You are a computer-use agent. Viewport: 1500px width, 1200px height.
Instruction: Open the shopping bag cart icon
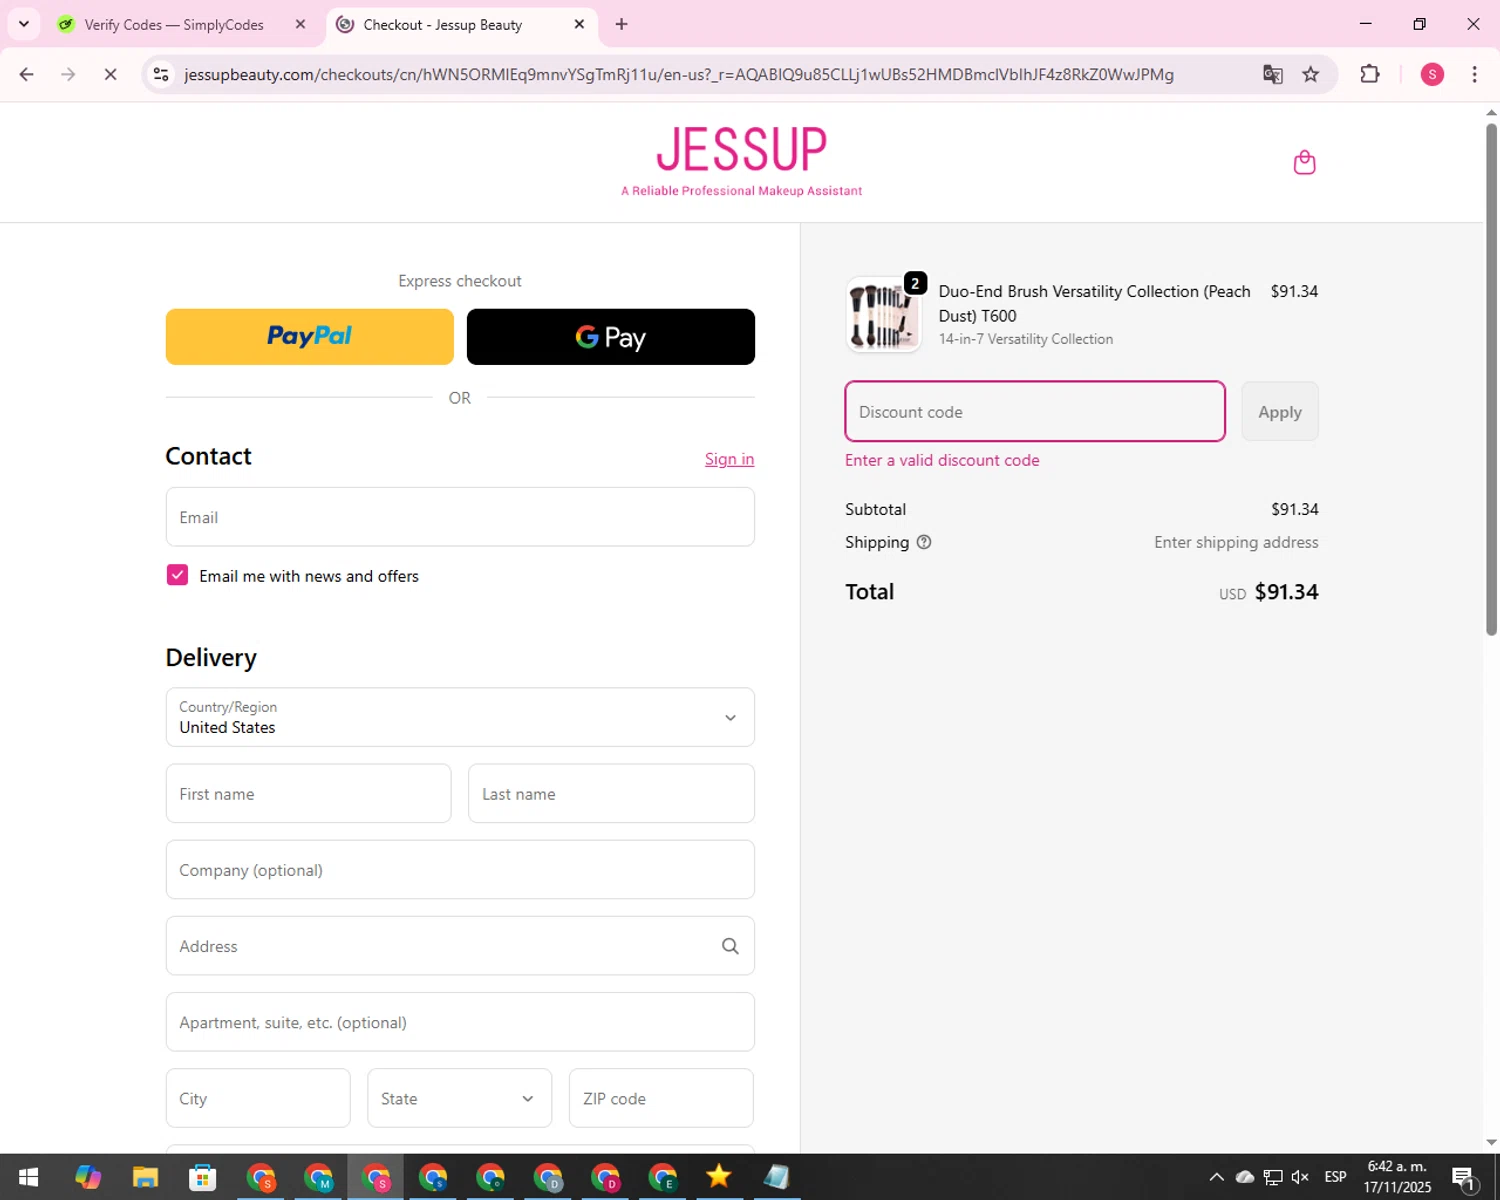click(x=1304, y=162)
